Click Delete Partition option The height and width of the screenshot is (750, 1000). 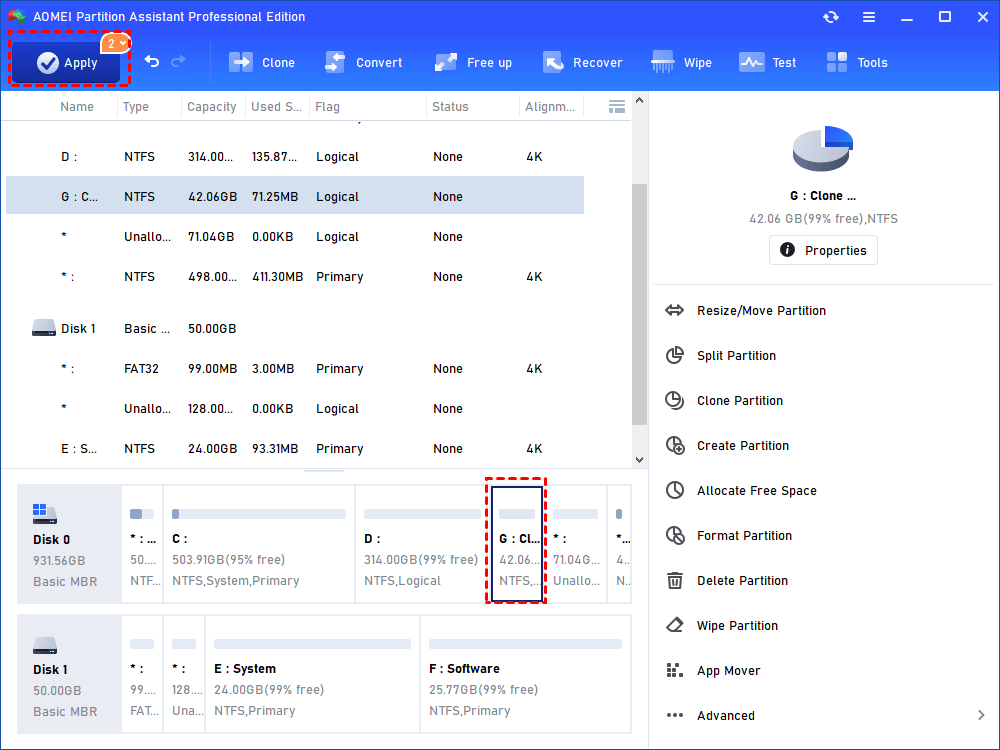click(x=742, y=581)
